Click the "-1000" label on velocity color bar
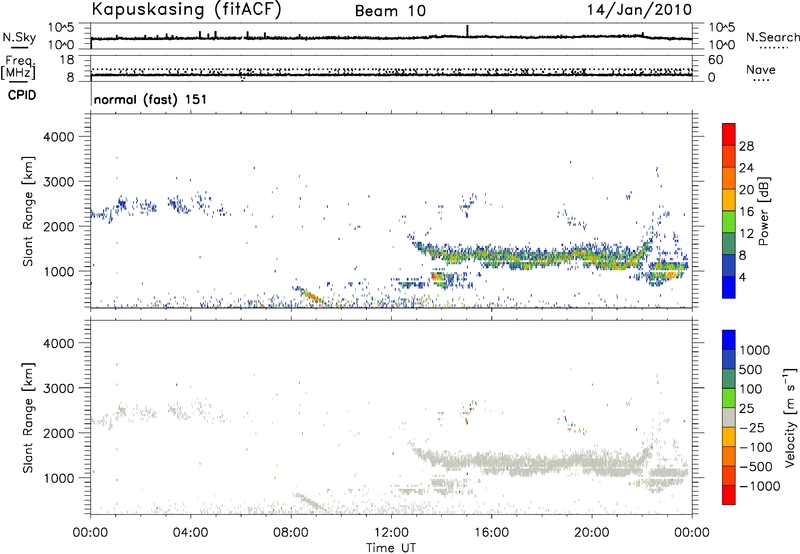 pyautogui.click(x=759, y=486)
